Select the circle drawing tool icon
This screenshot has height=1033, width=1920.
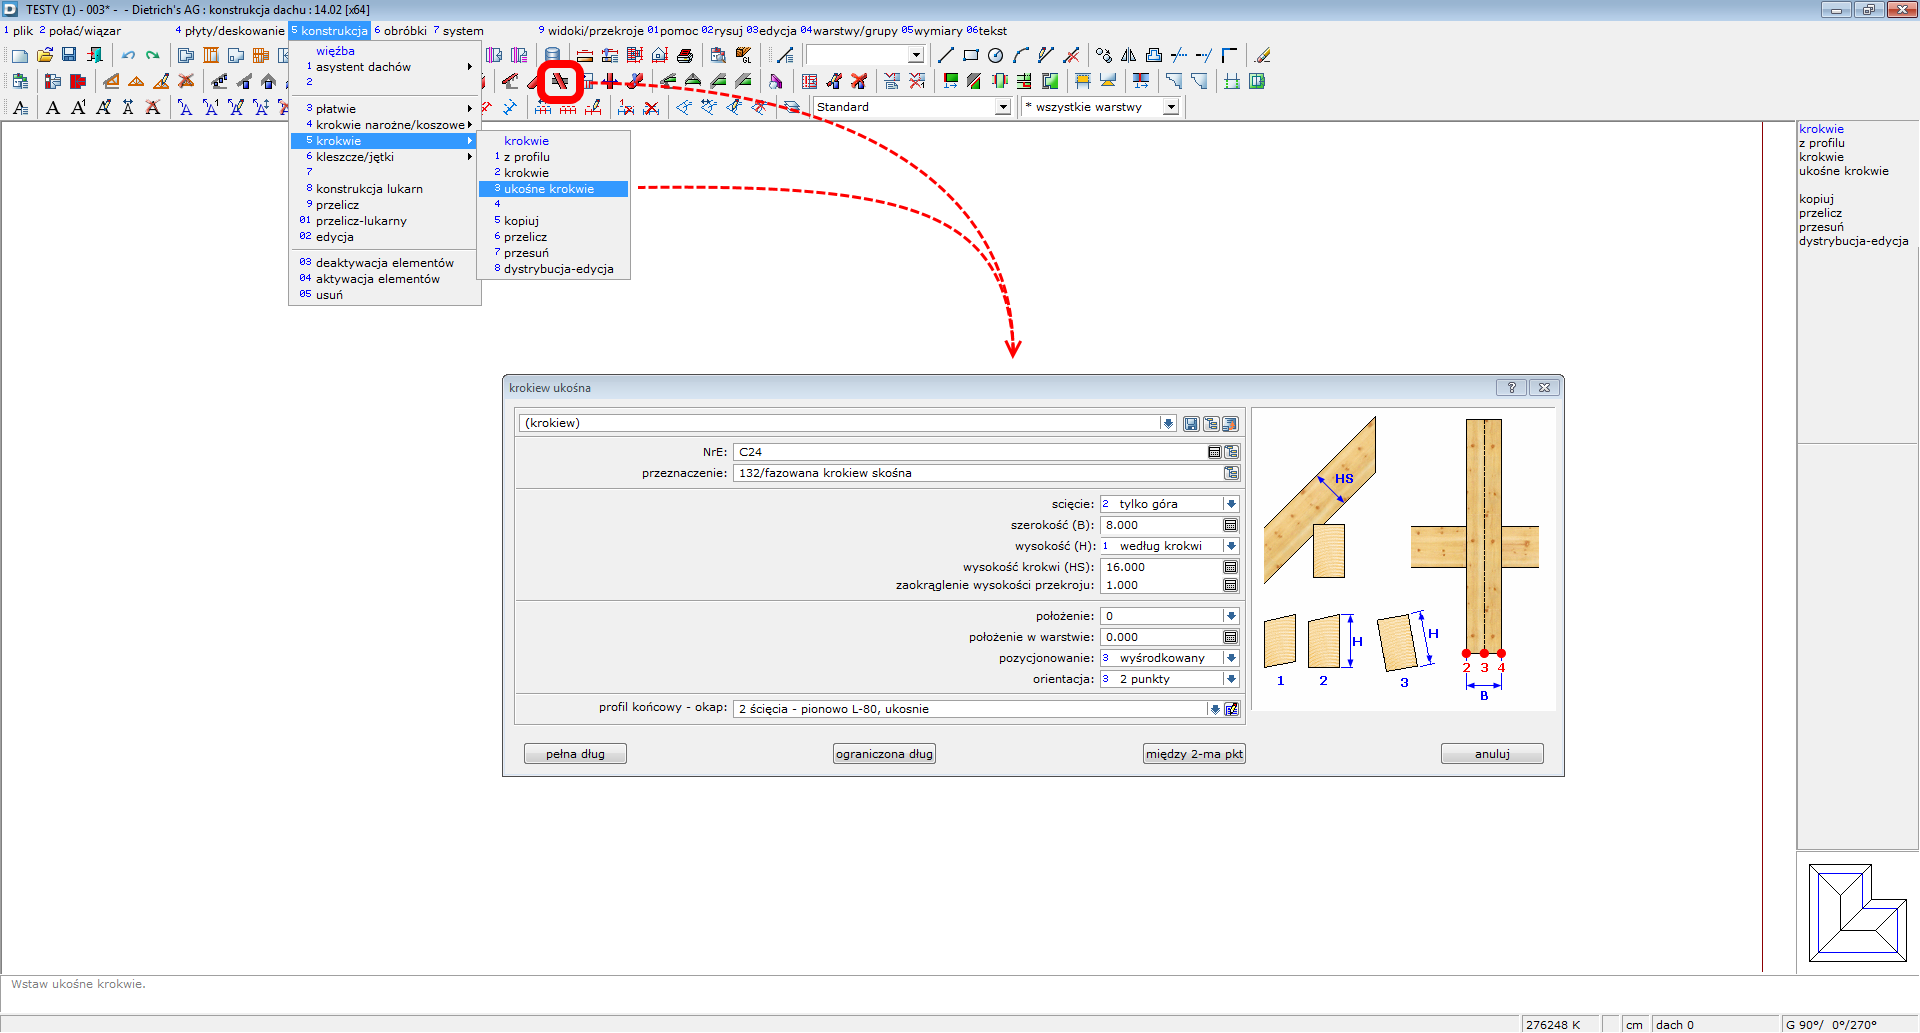coord(995,55)
